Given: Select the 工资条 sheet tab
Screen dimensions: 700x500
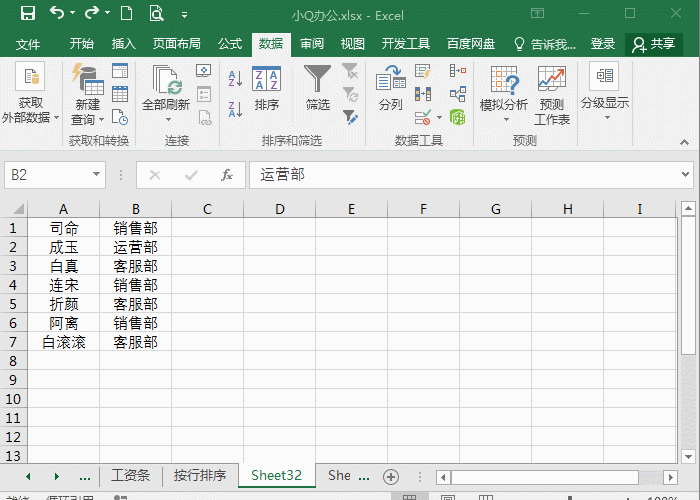Looking at the screenshot, I should [x=130, y=475].
